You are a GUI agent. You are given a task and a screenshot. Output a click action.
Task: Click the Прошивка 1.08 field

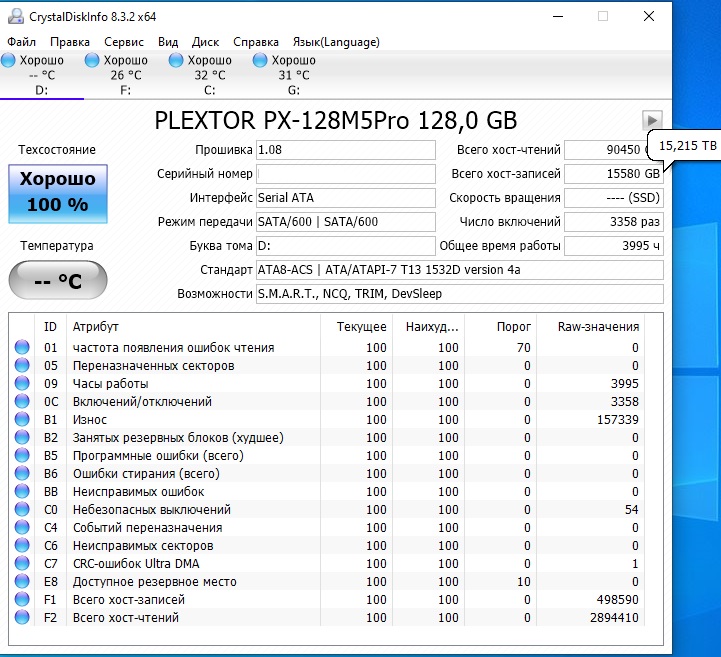(x=345, y=150)
